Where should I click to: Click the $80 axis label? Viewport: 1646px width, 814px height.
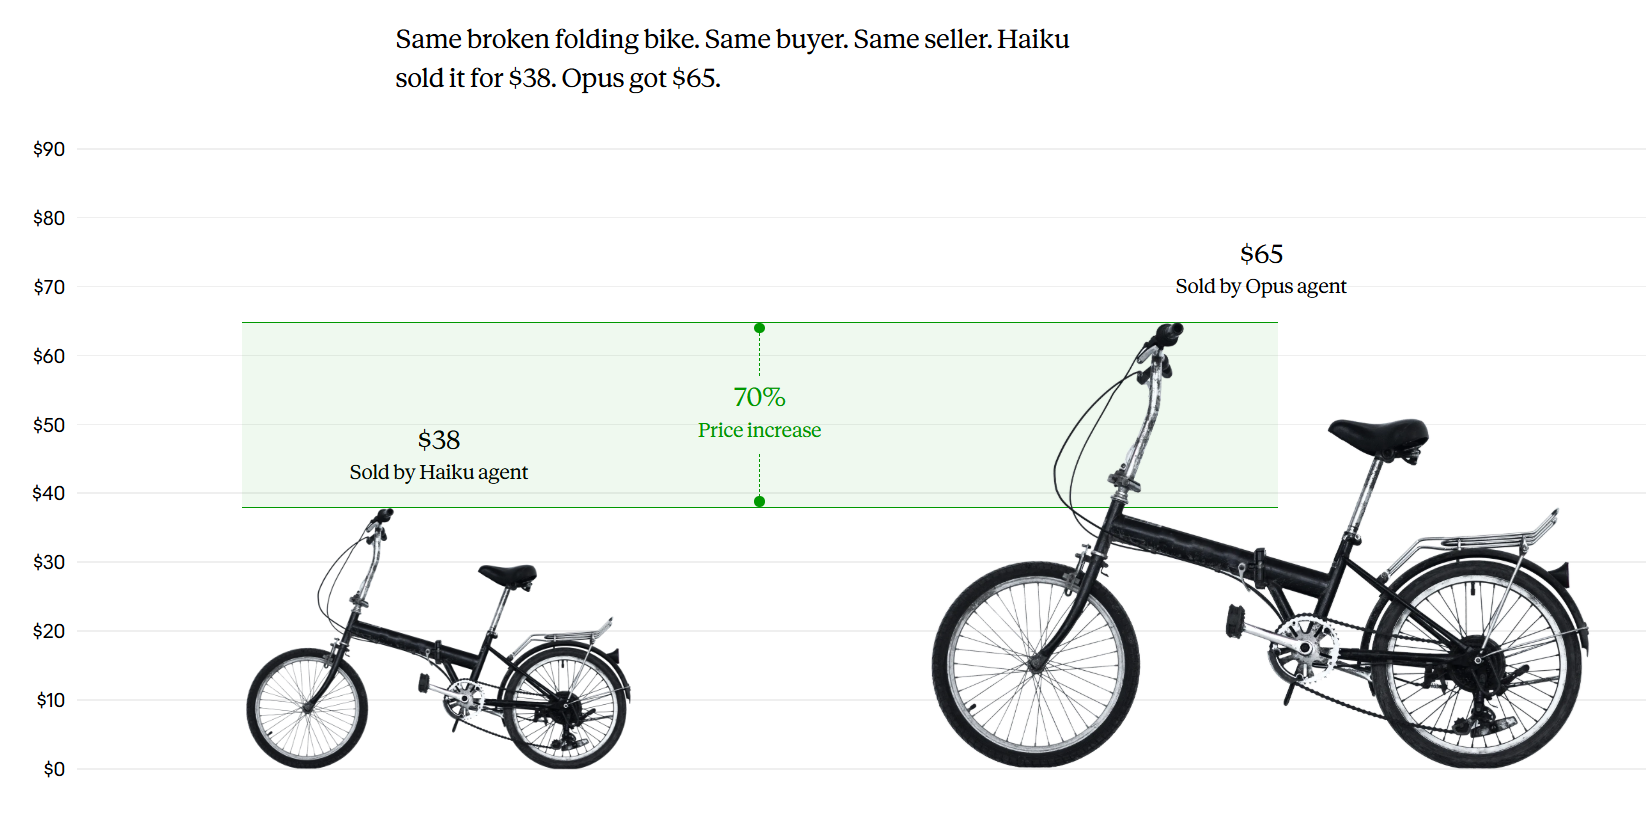coord(49,218)
